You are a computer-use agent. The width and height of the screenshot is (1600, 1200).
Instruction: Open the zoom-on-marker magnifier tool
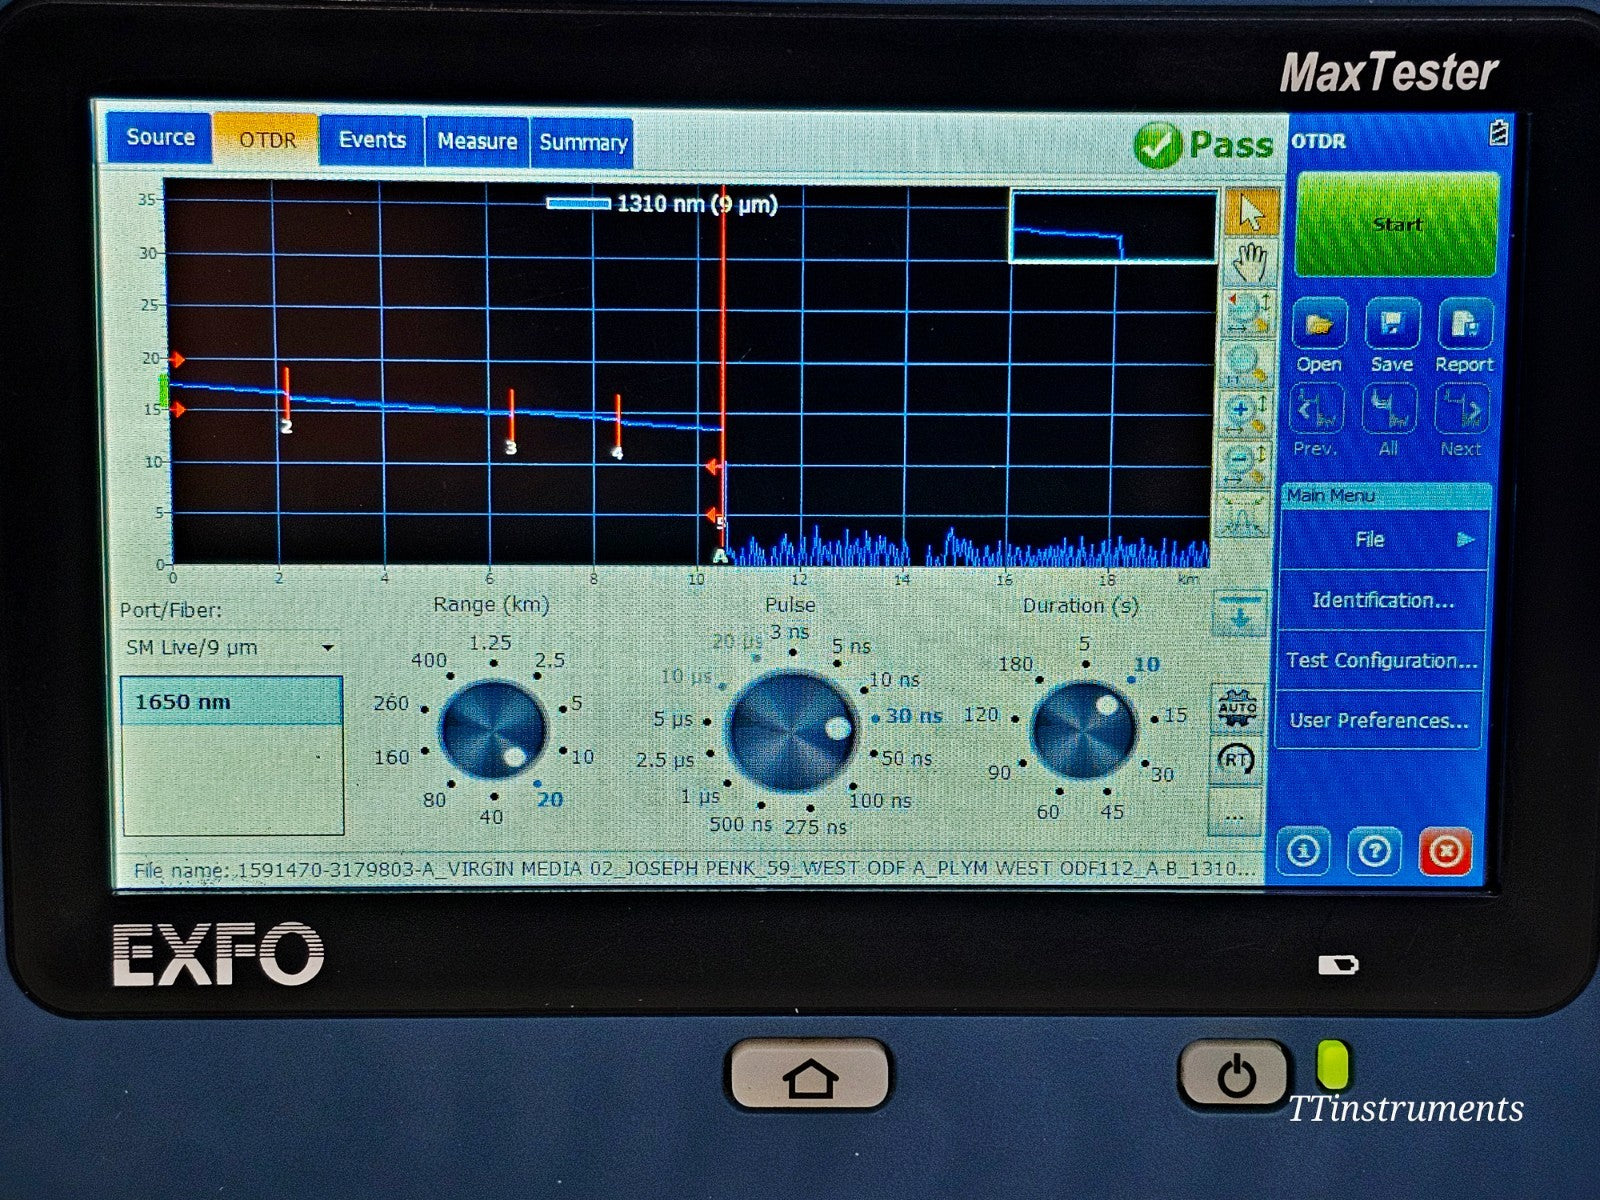(x=1248, y=313)
